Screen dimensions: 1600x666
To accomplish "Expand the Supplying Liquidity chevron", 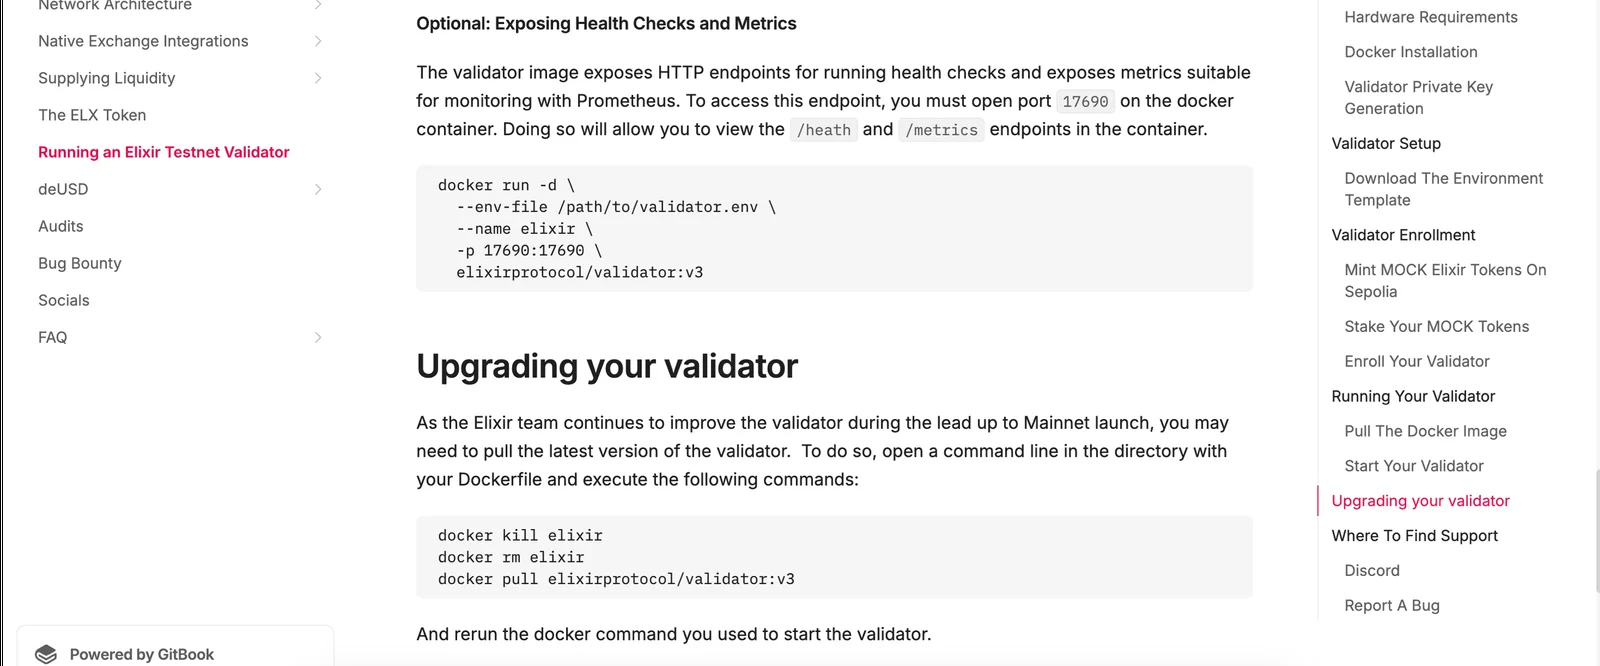I will pos(318,78).
